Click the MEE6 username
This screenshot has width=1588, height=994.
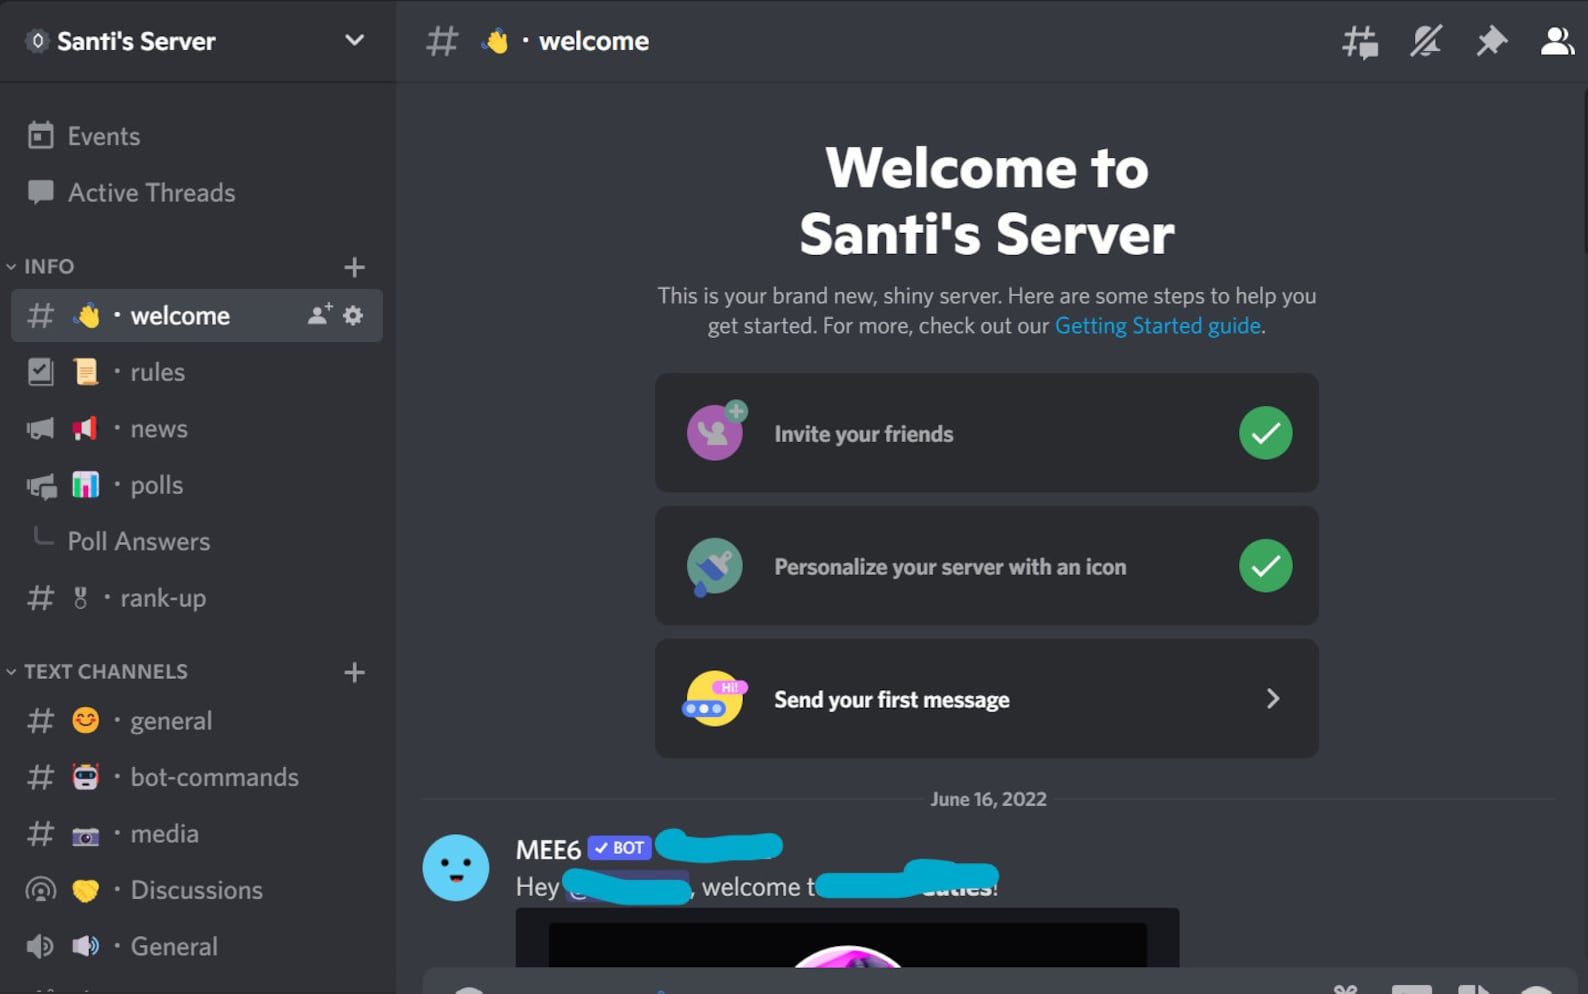click(x=548, y=850)
